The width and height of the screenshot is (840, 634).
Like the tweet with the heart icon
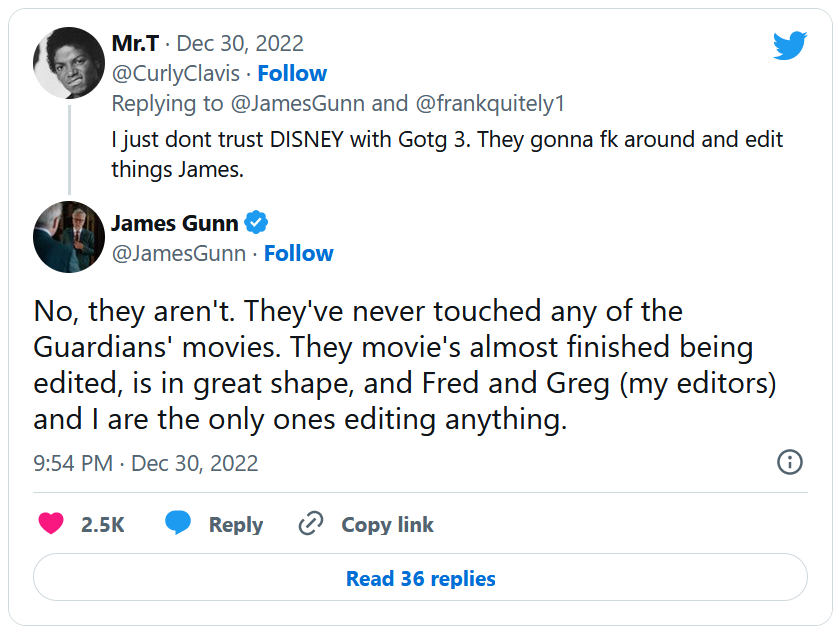(51, 524)
